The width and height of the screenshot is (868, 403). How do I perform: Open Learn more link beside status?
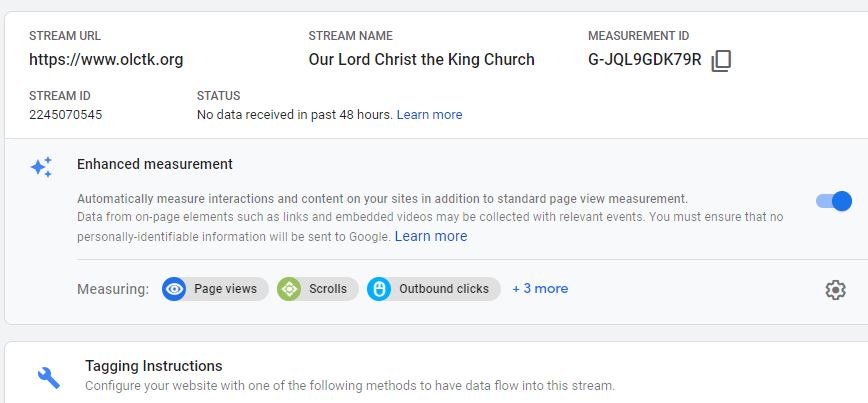pos(429,115)
